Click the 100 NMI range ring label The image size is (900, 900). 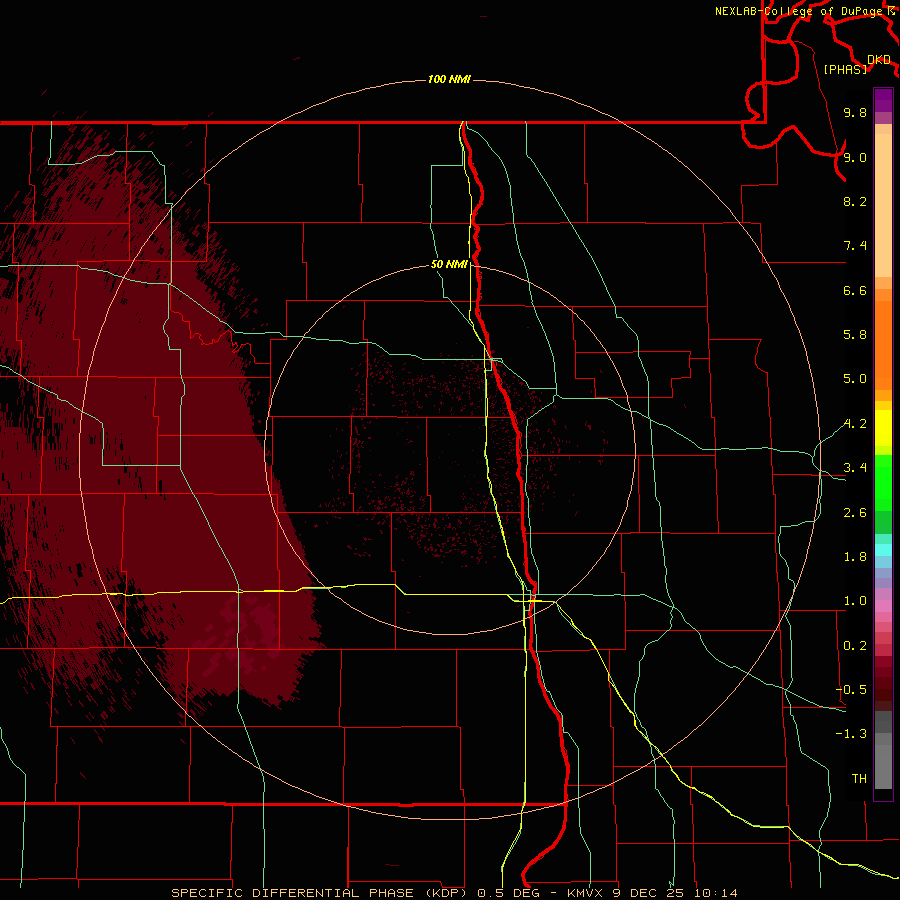click(449, 79)
